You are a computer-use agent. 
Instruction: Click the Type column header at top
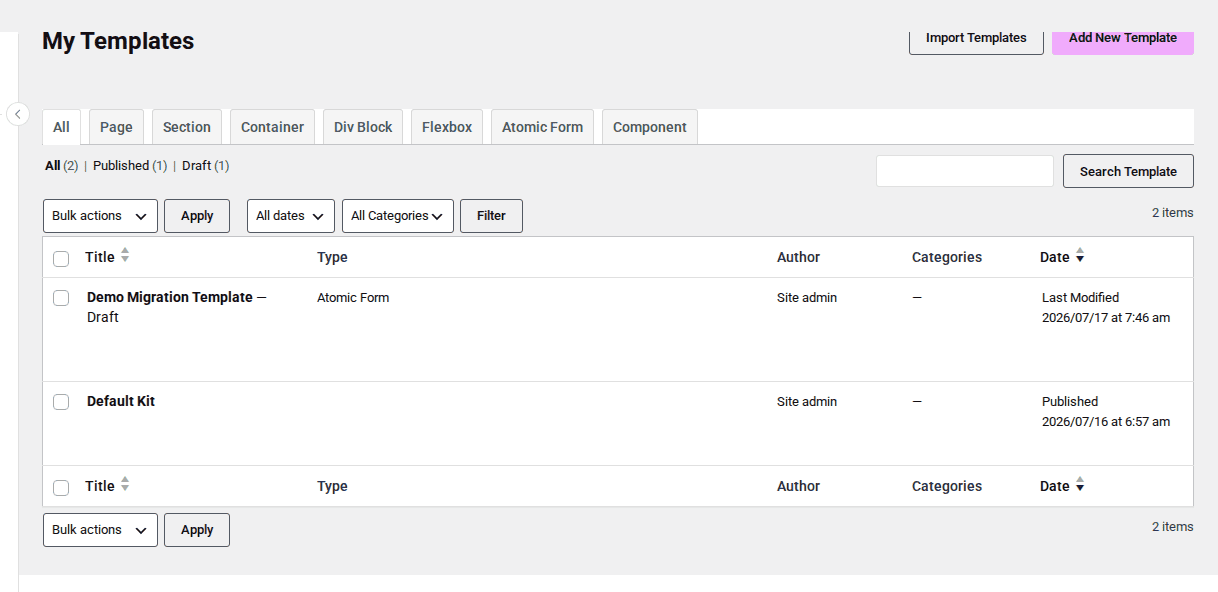332,257
